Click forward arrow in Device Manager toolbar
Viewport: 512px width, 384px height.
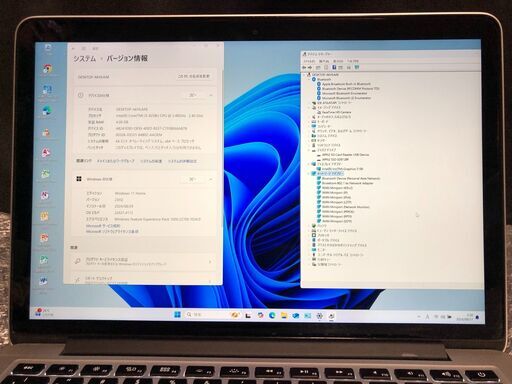tap(310, 67)
